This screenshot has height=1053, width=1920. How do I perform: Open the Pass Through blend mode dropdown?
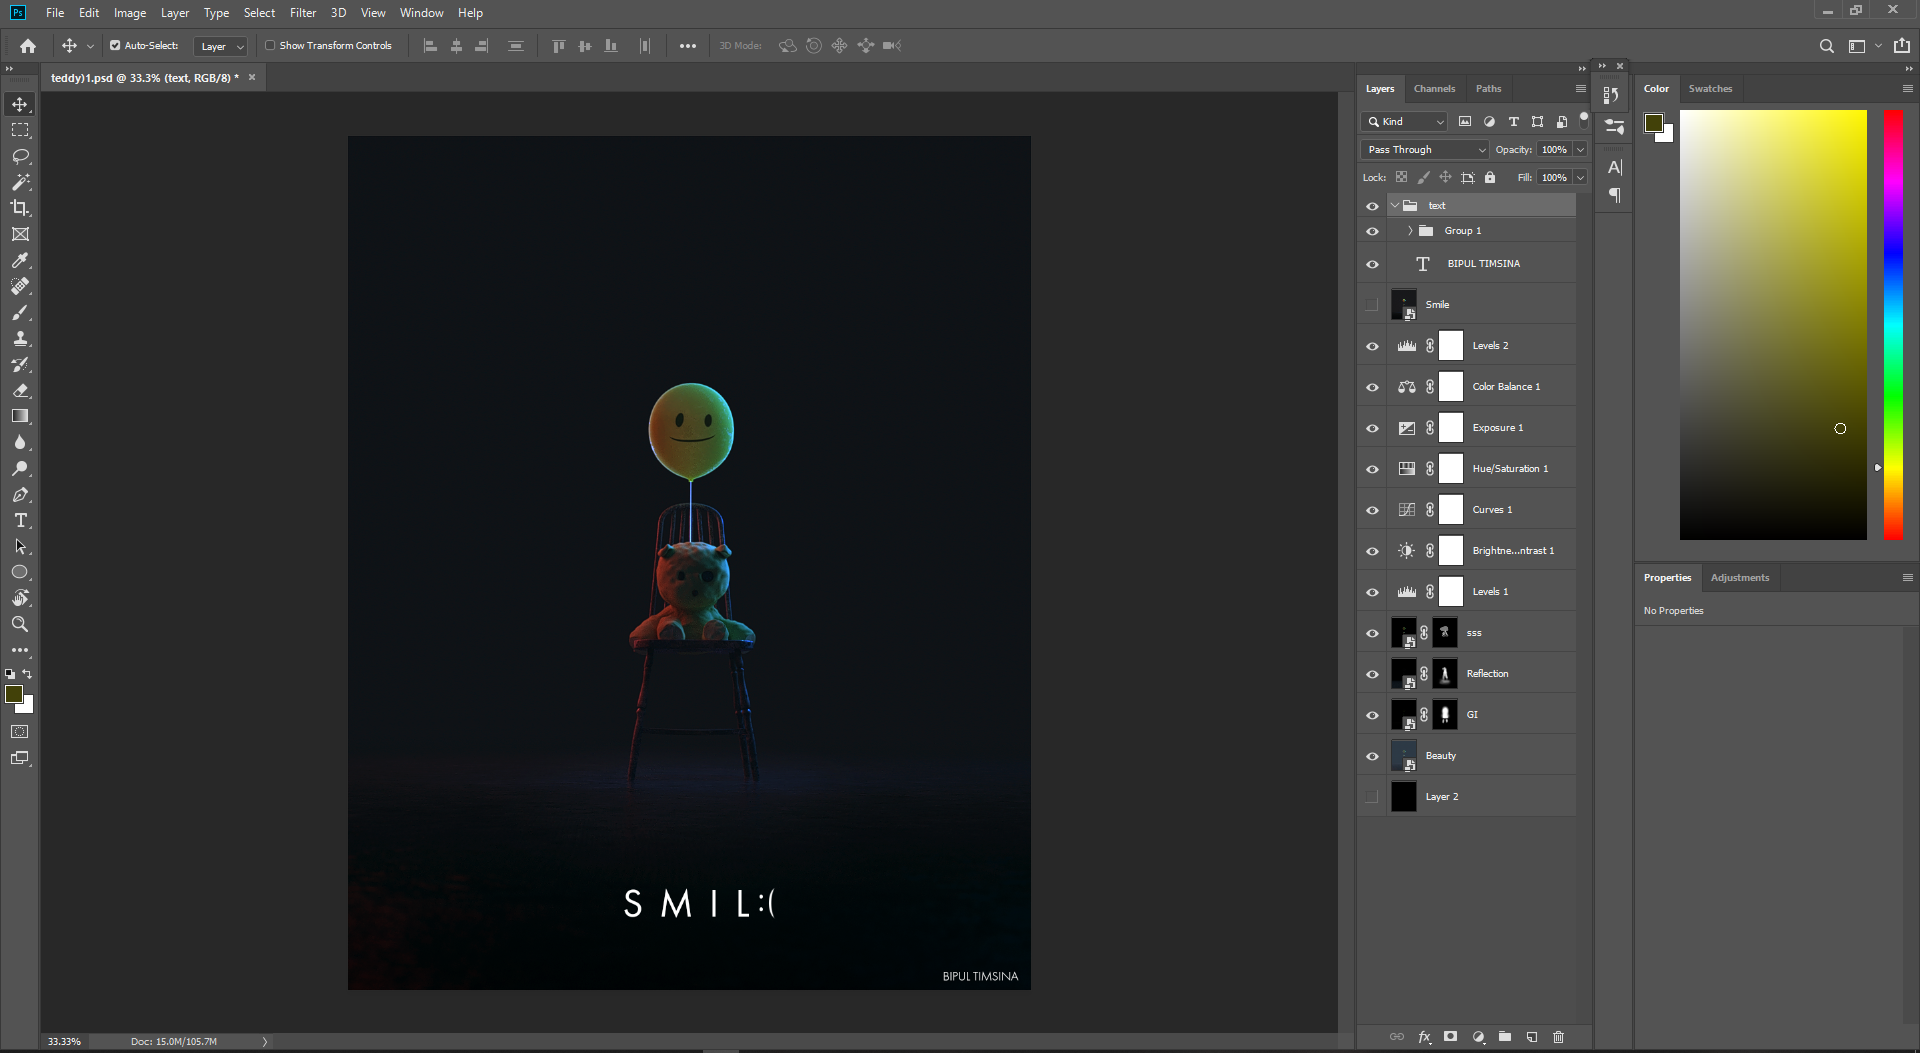(1425, 150)
